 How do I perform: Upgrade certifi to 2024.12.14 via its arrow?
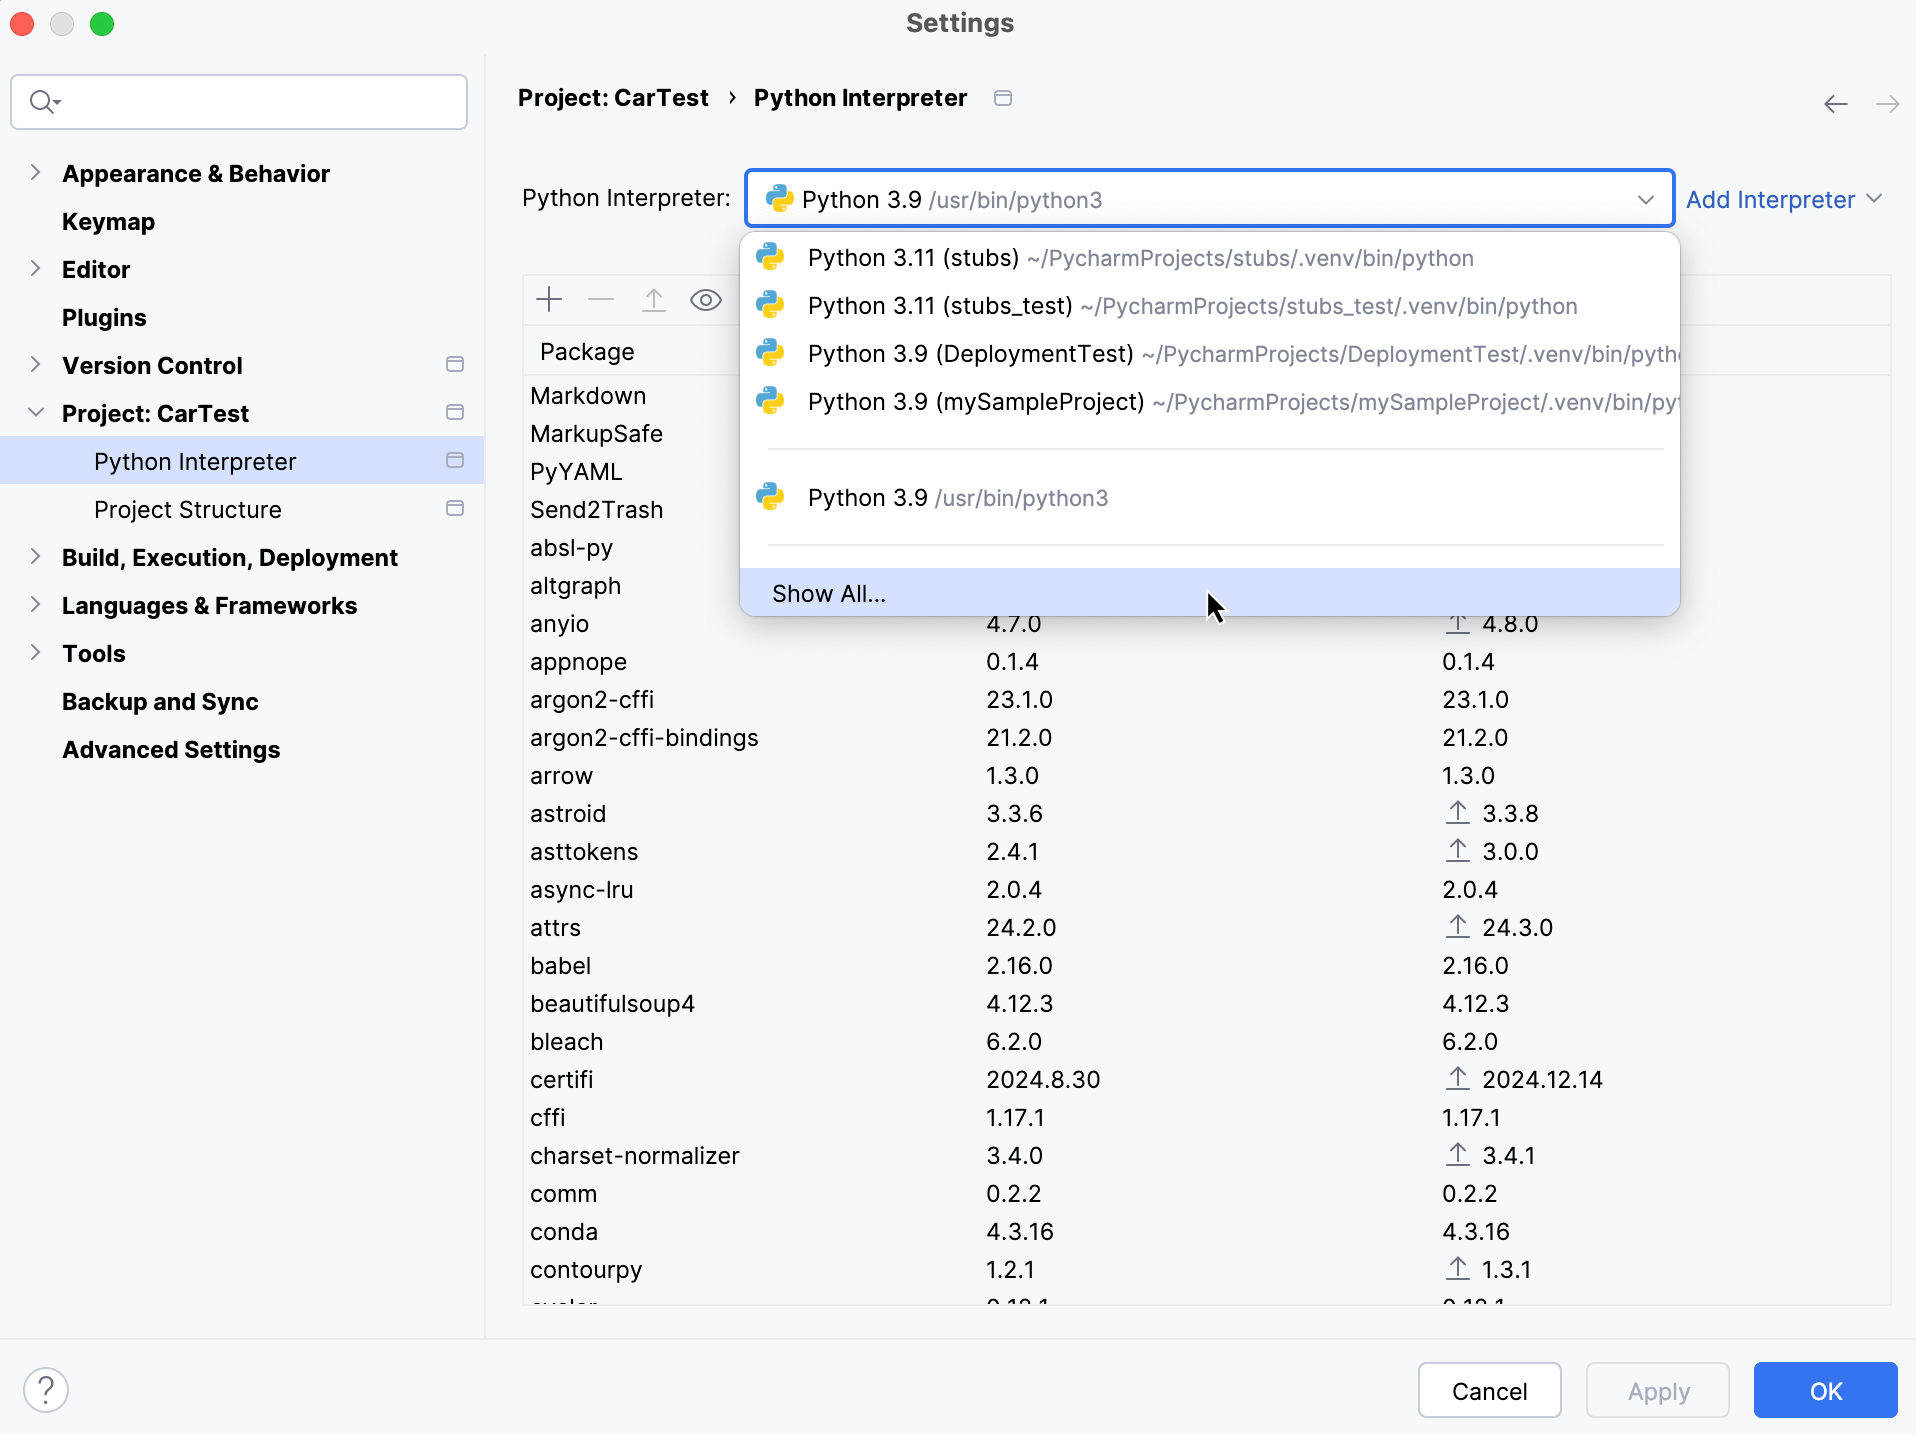pyautogui.click(x=1457, y=1079)
